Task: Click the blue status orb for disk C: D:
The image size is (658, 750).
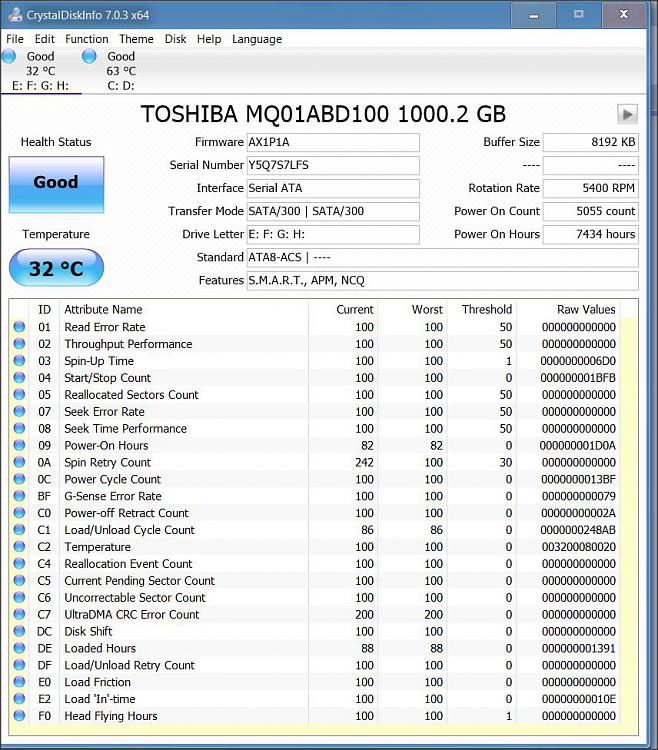Action: click(89, 56)
